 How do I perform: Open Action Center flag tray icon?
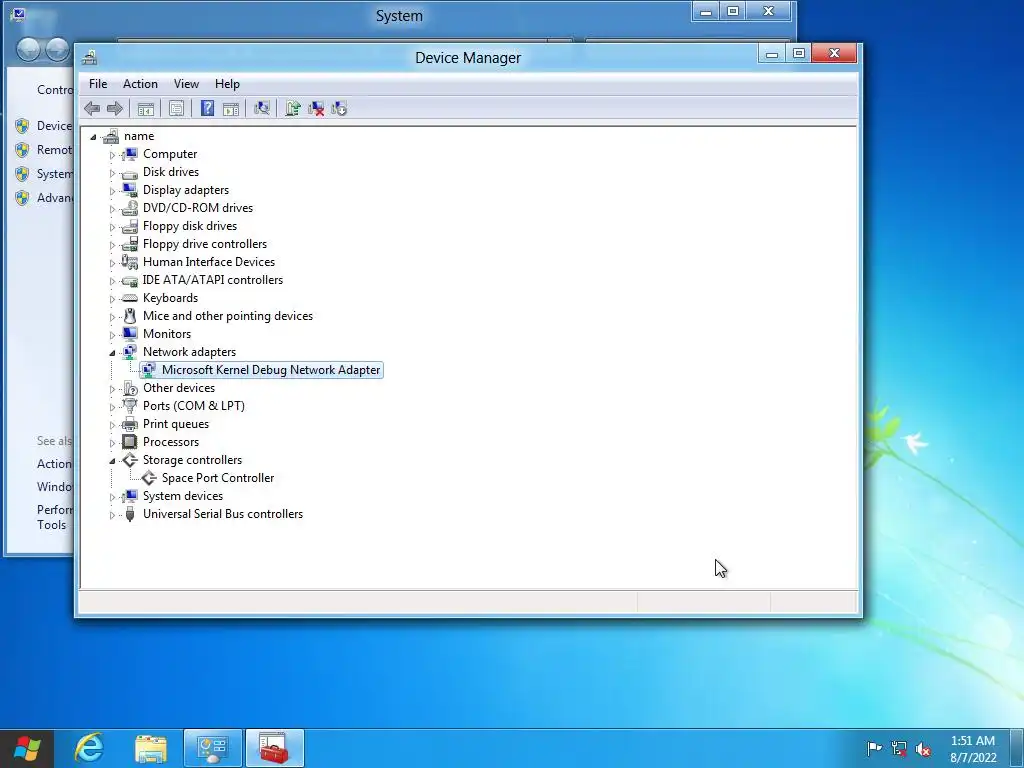click(874, 749)
